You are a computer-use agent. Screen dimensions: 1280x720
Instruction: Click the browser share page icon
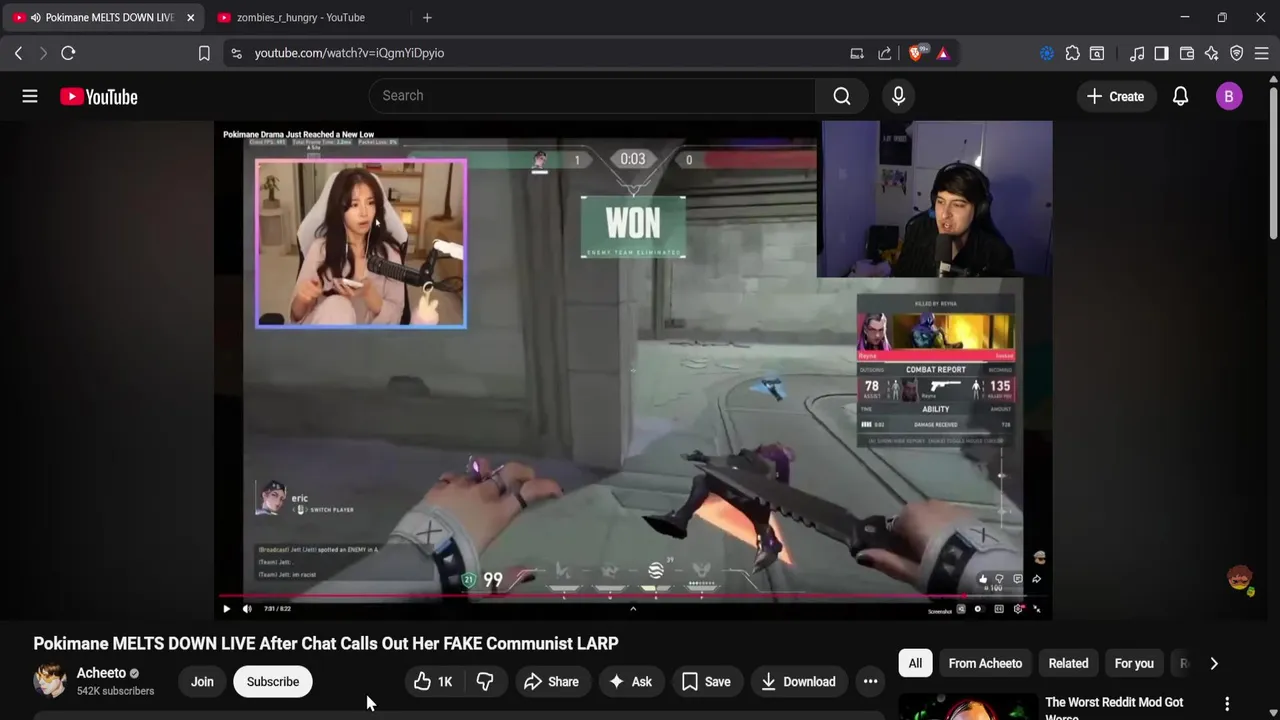point(885,53)
